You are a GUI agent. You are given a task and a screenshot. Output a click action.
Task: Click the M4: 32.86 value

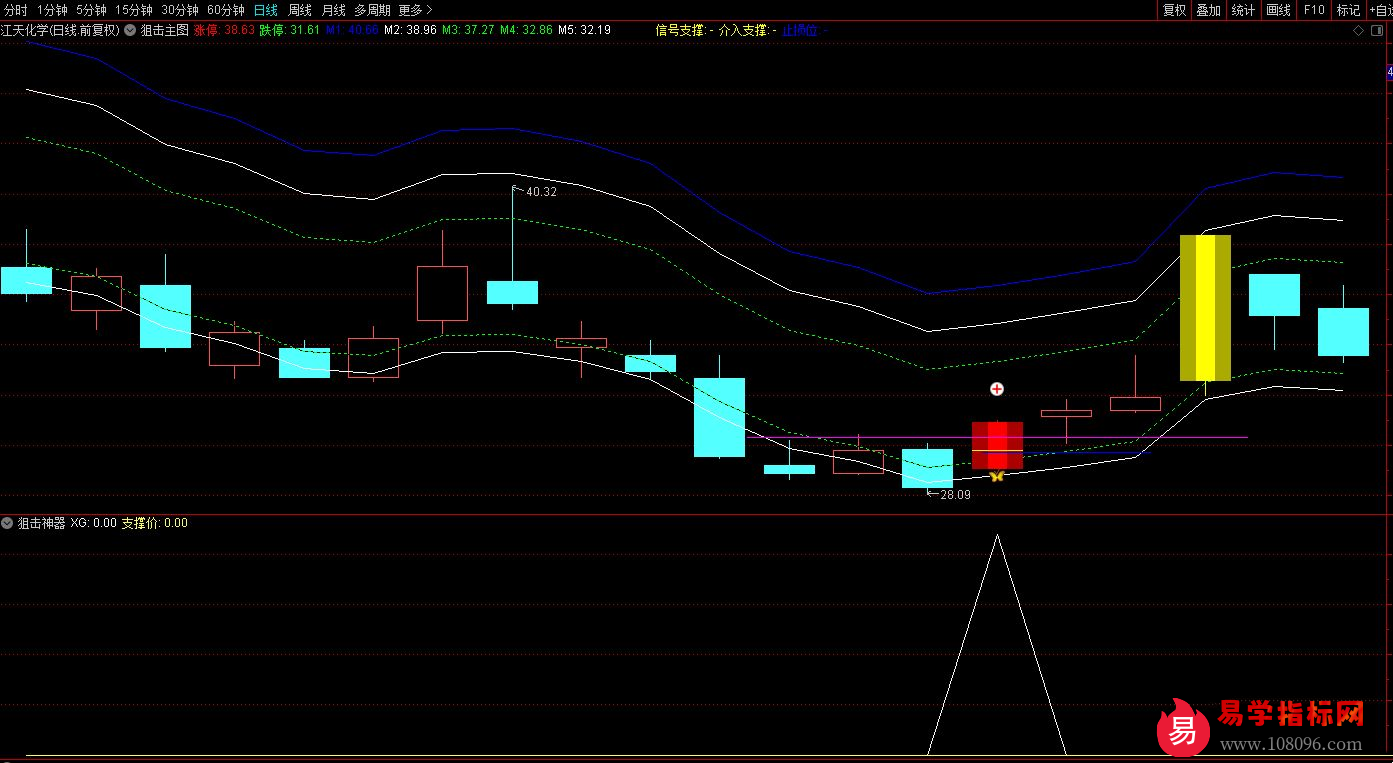(526, 30)
